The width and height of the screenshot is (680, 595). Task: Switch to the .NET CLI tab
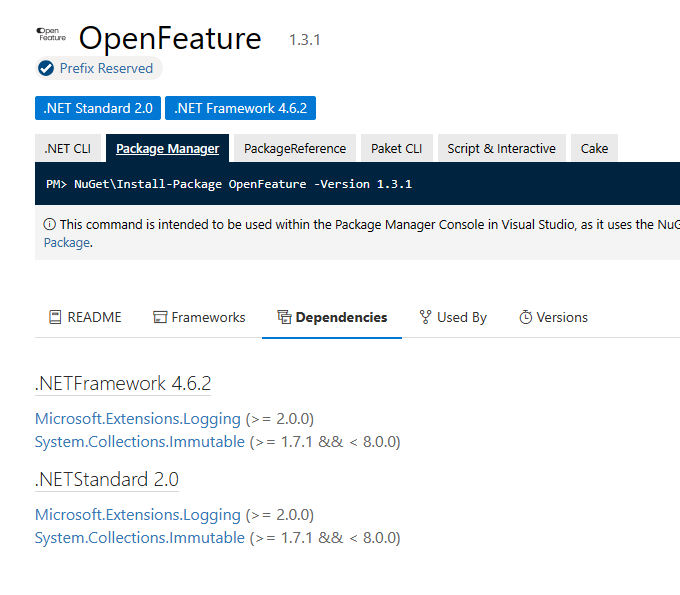click(68, 148)
